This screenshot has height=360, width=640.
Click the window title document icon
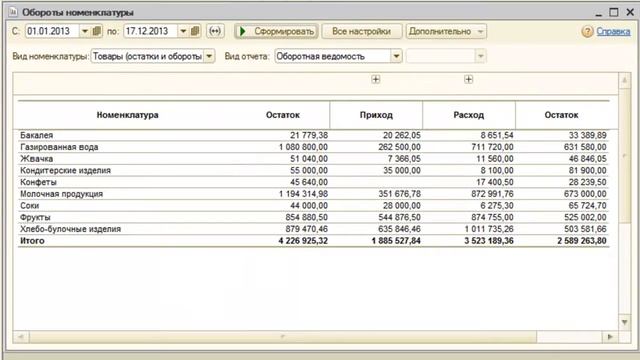coord(13,12)
